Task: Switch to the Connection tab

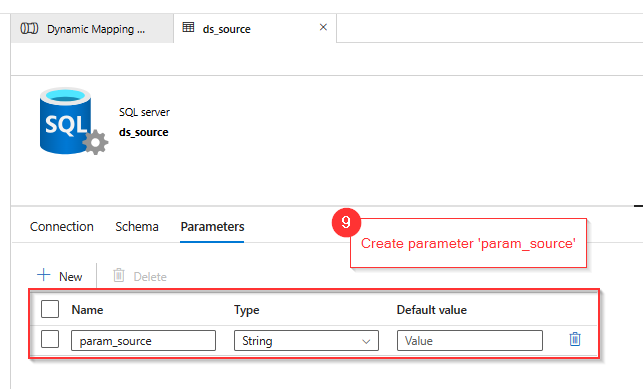Action: 62,227
